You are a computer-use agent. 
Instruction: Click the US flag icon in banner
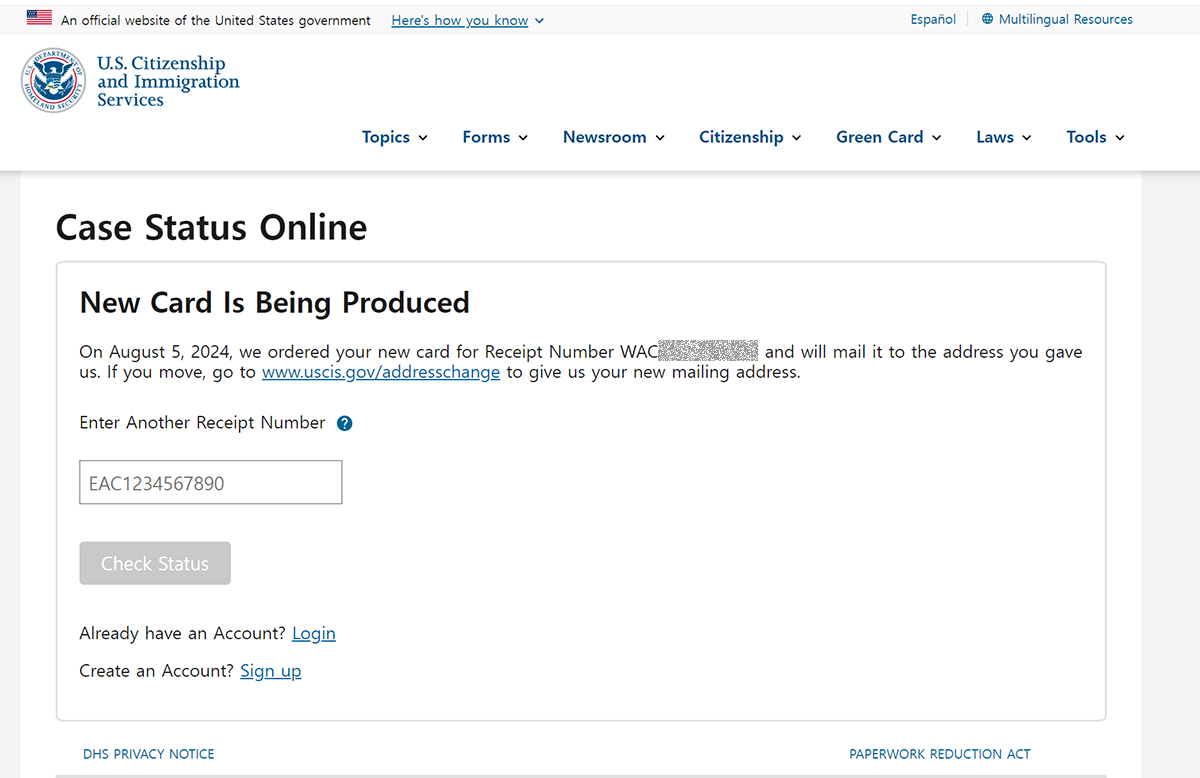click(39, 18)
